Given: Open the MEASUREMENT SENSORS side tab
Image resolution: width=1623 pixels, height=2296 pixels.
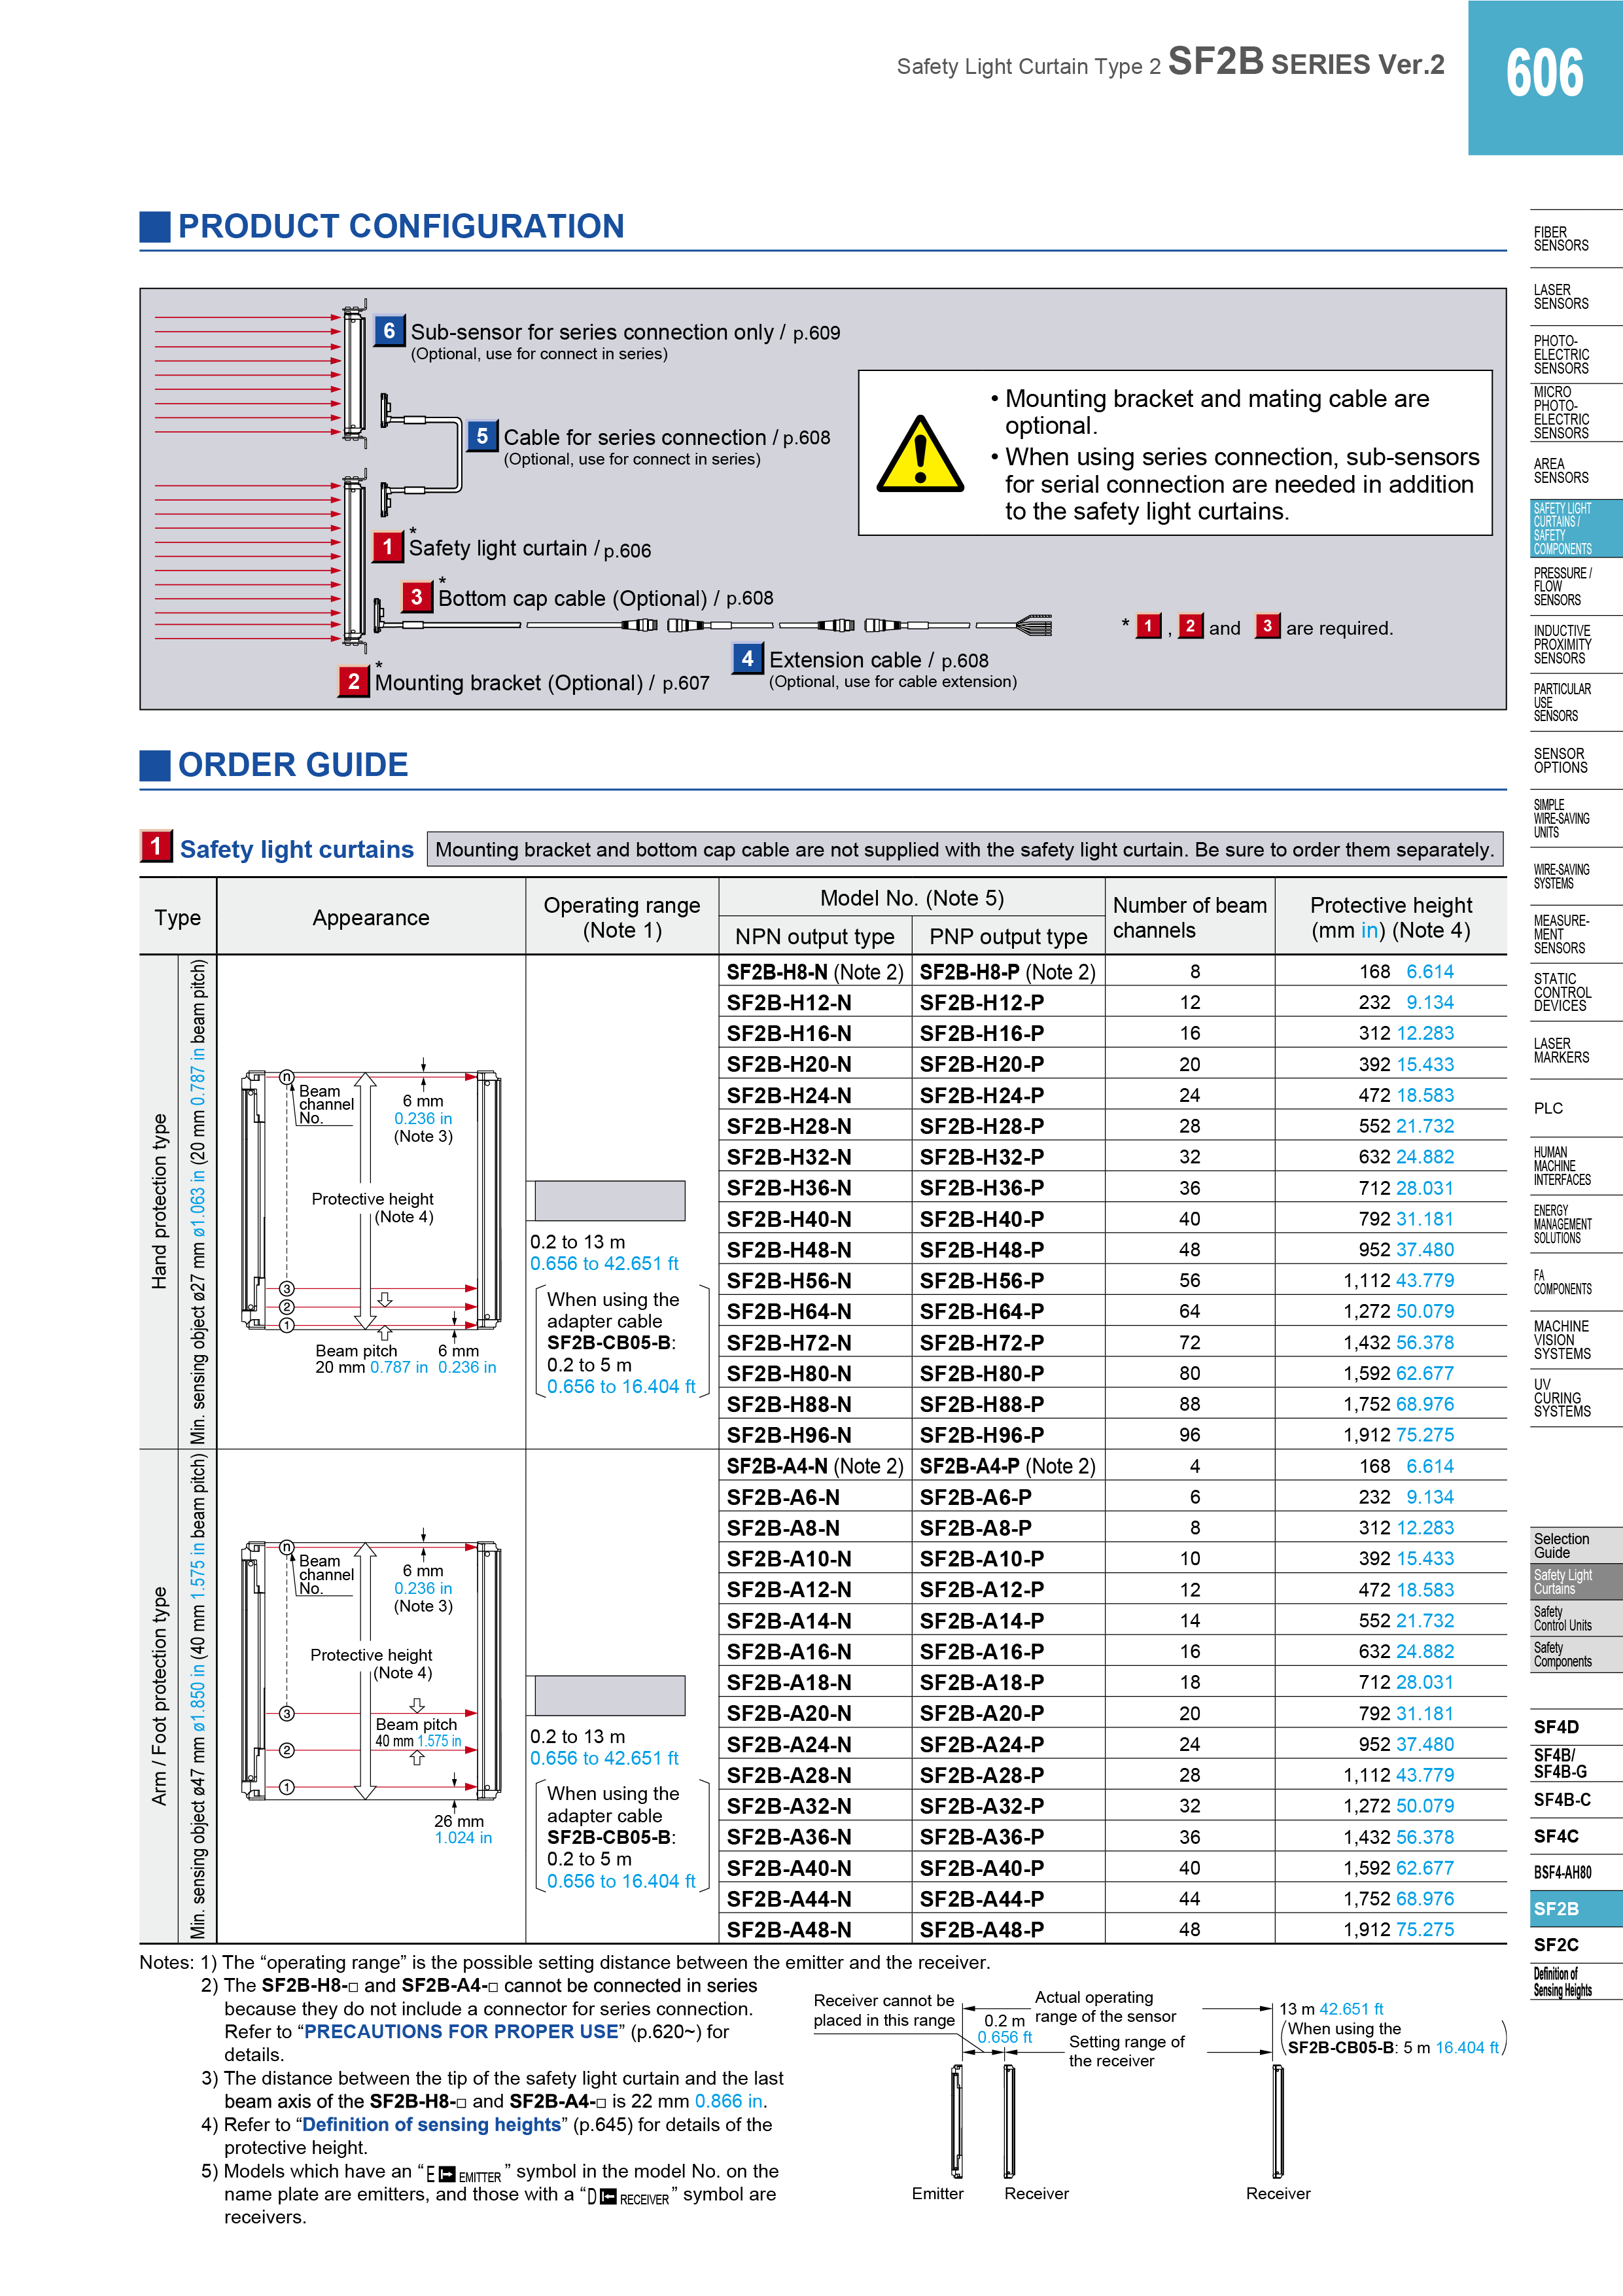Looking at the screenshot, I should point(1575,935).
